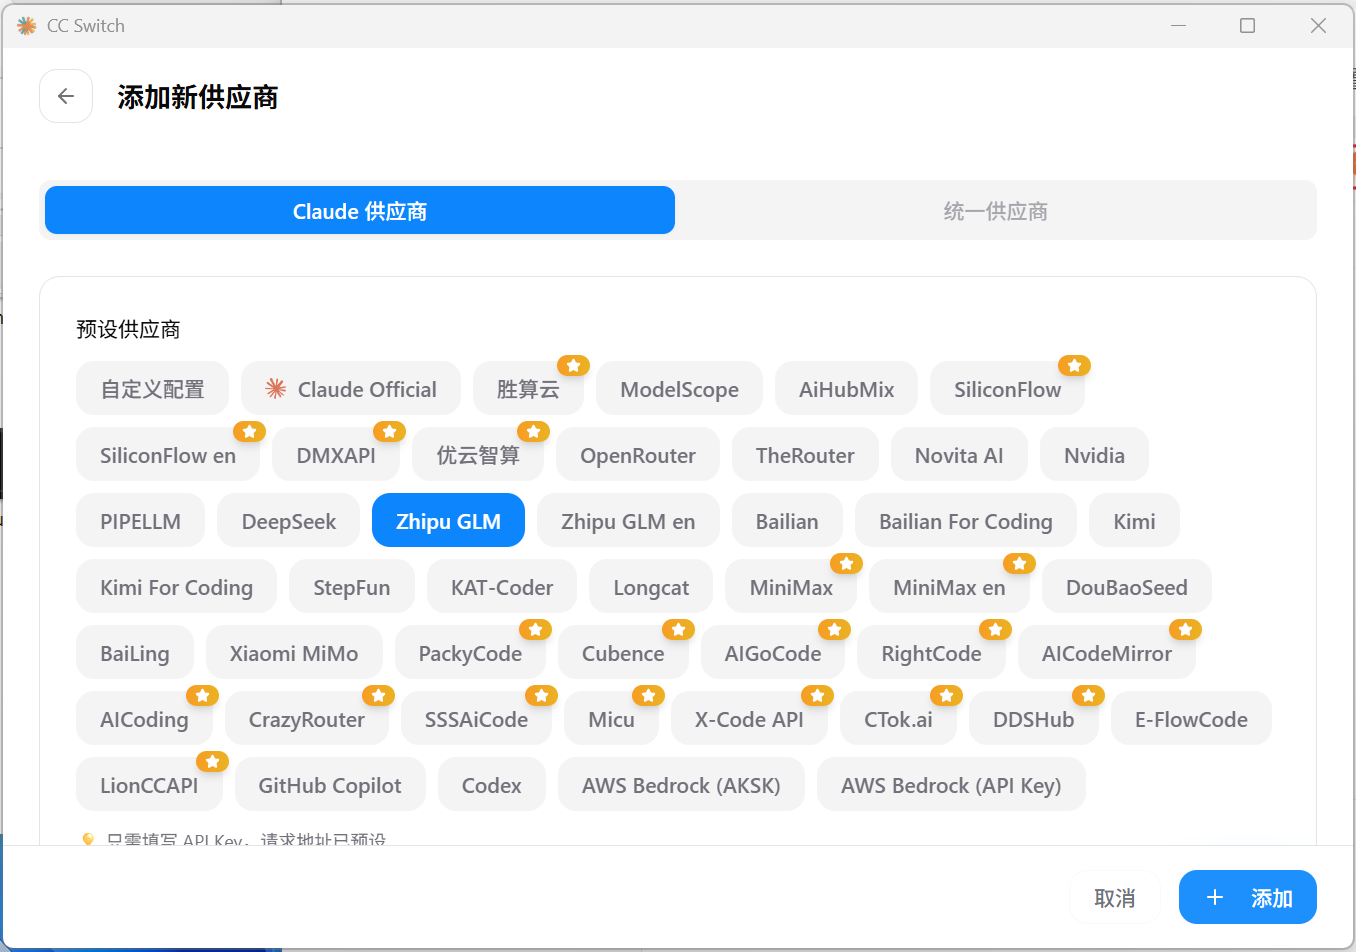Pick the Longcat preset
Screen dimensions: 1356x952
(651, 586)
